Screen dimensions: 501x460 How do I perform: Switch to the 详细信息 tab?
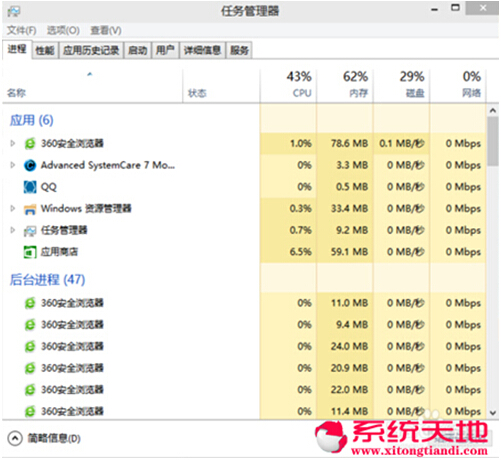[202, 50]
